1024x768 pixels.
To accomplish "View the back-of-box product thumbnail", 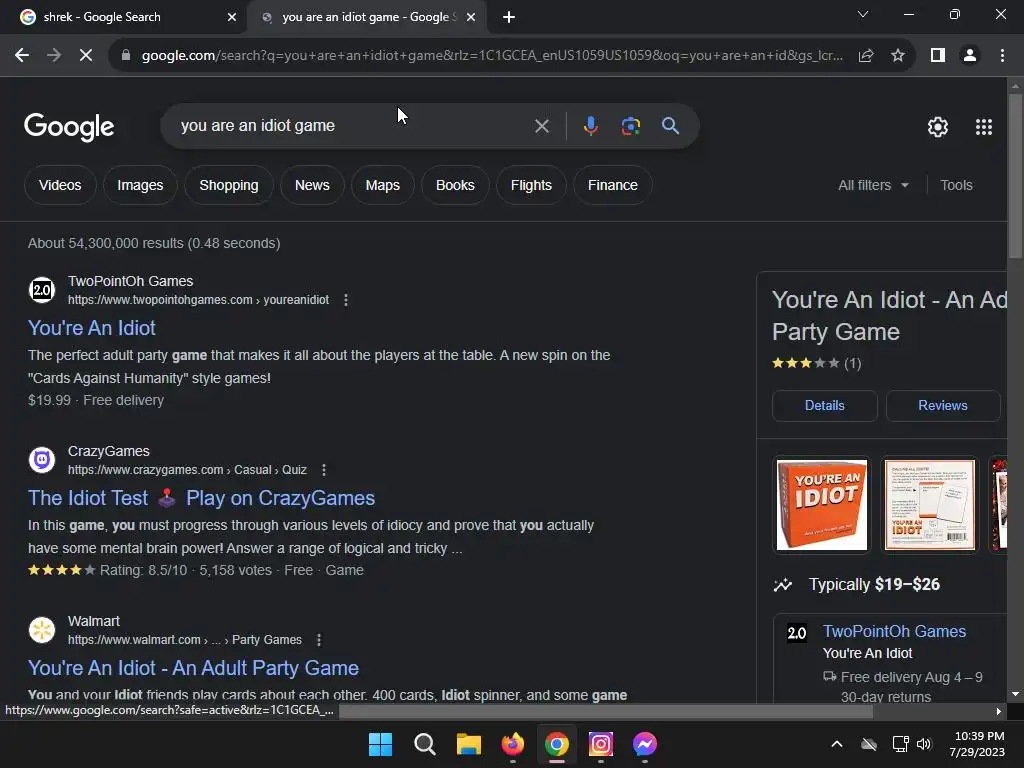I will tap(929, 504).
